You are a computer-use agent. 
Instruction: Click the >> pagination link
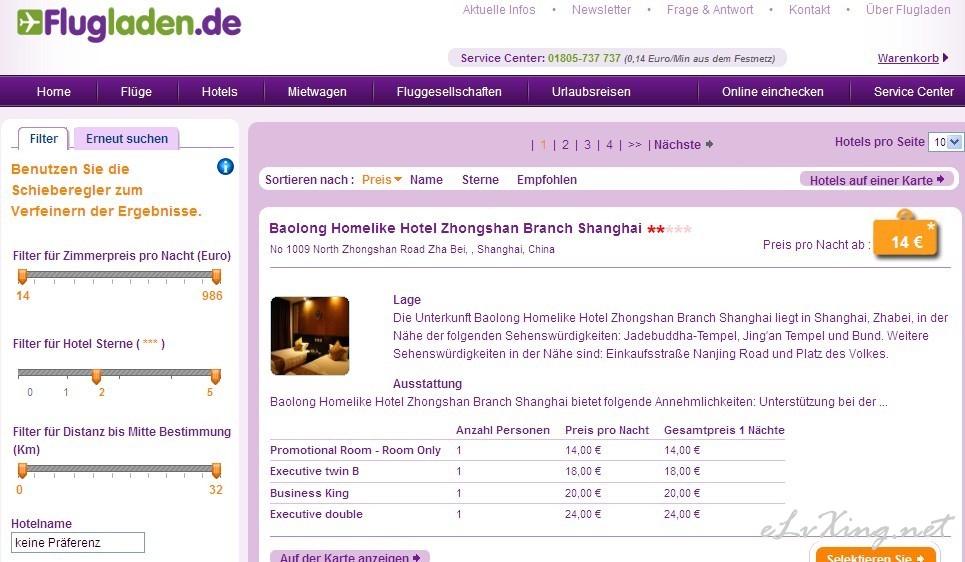pyautogui.click(x=635, y=145)
